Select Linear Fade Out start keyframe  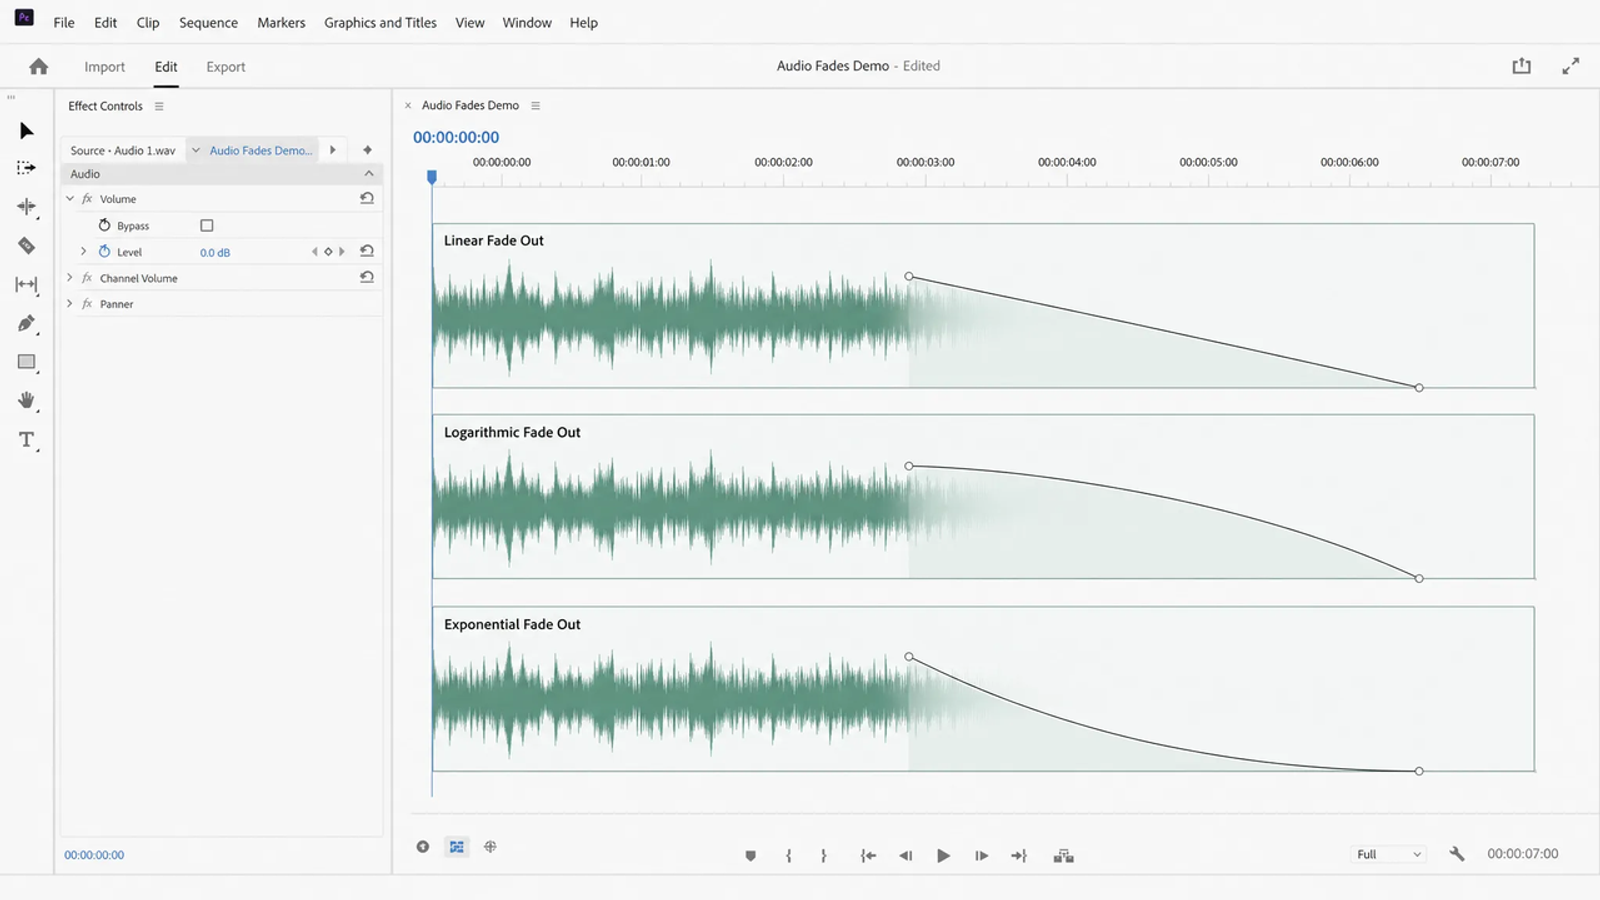point(909,276)
